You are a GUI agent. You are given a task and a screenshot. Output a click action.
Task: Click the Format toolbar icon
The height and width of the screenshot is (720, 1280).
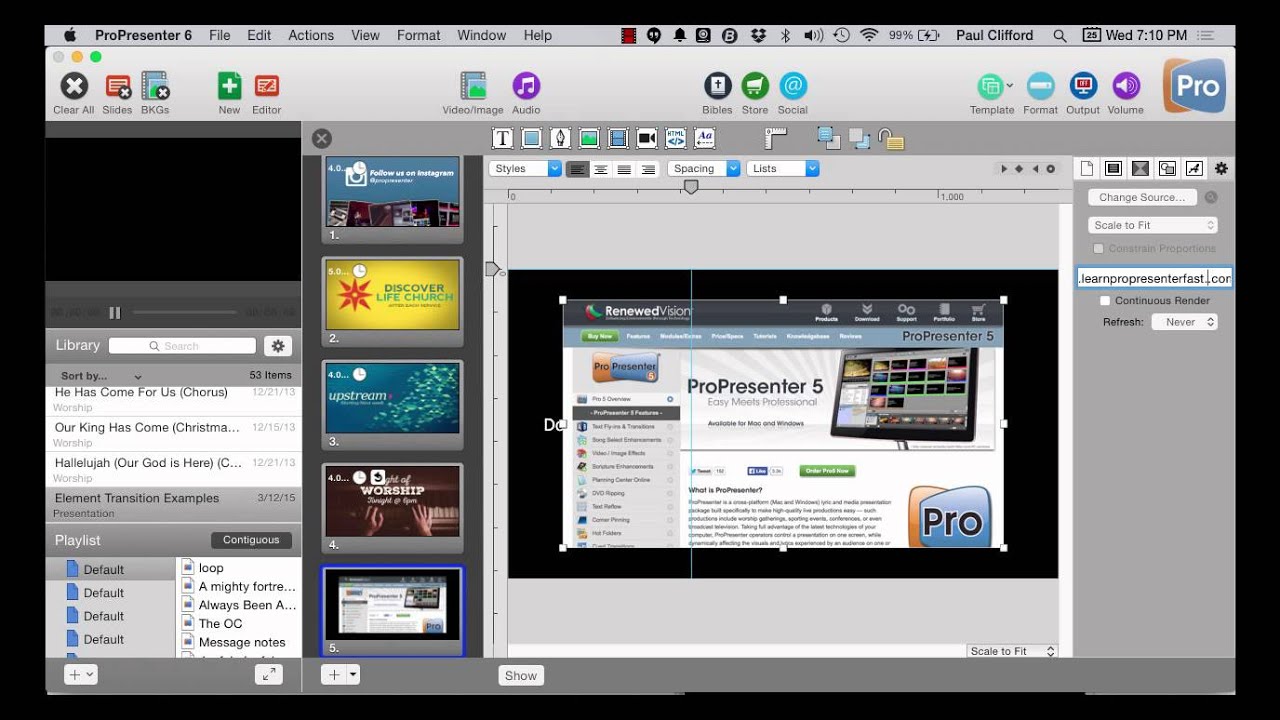tap(1040, 87)
